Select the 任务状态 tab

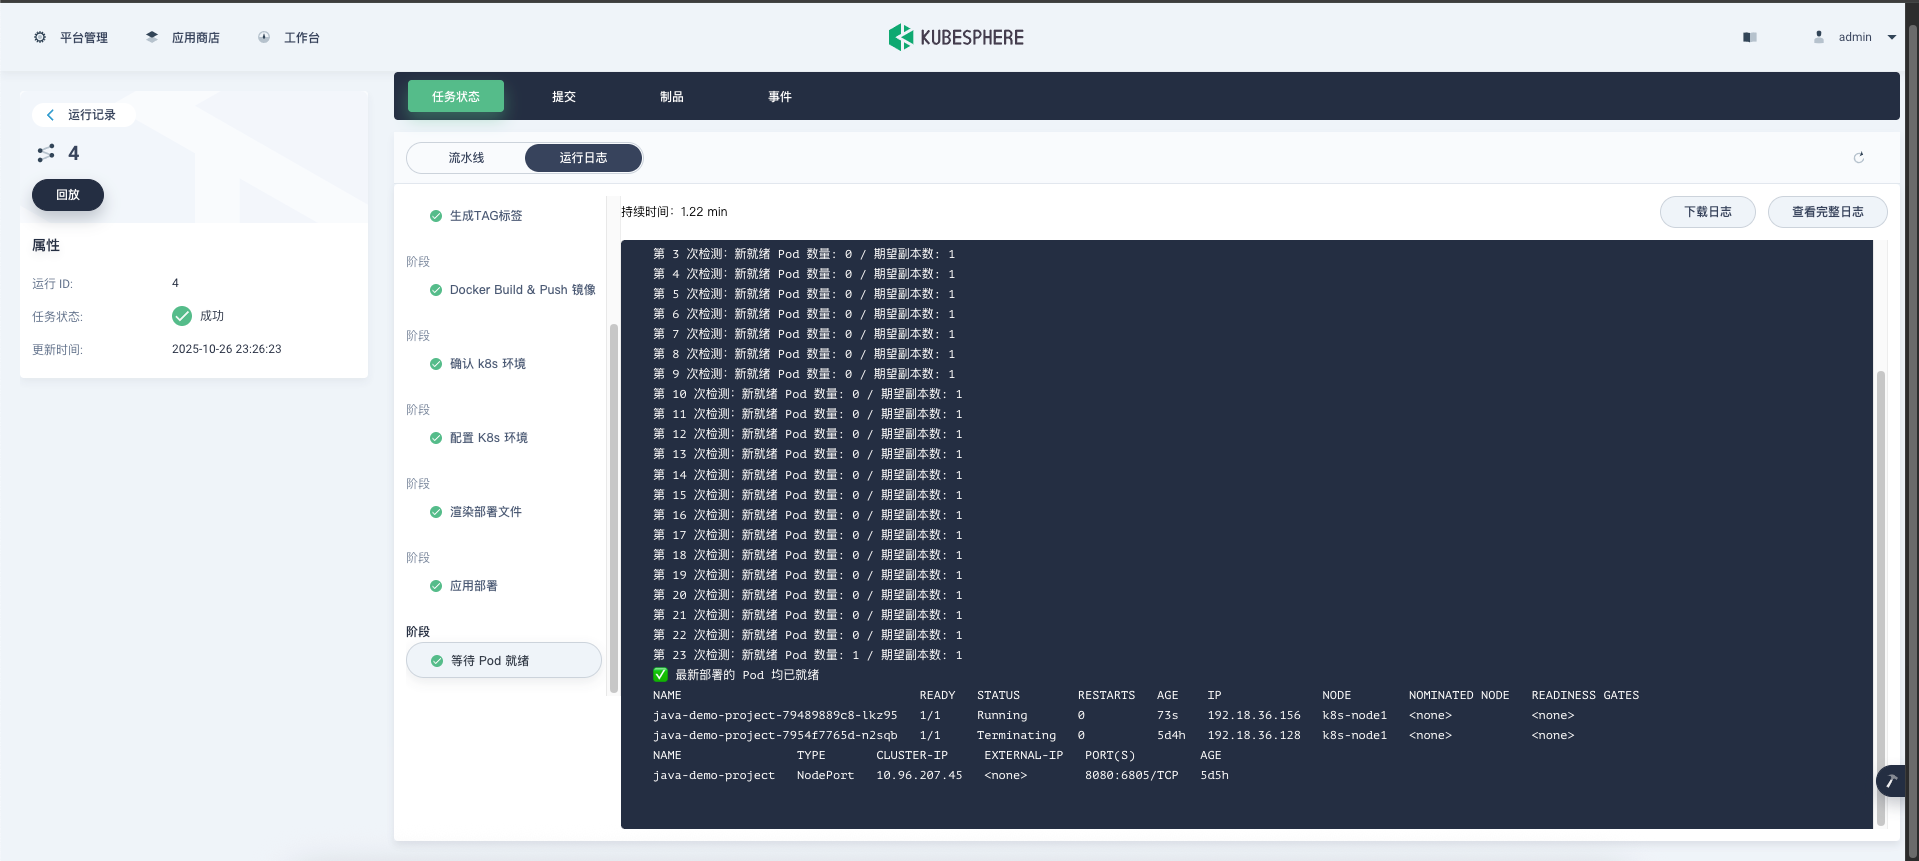pos(456,97)
